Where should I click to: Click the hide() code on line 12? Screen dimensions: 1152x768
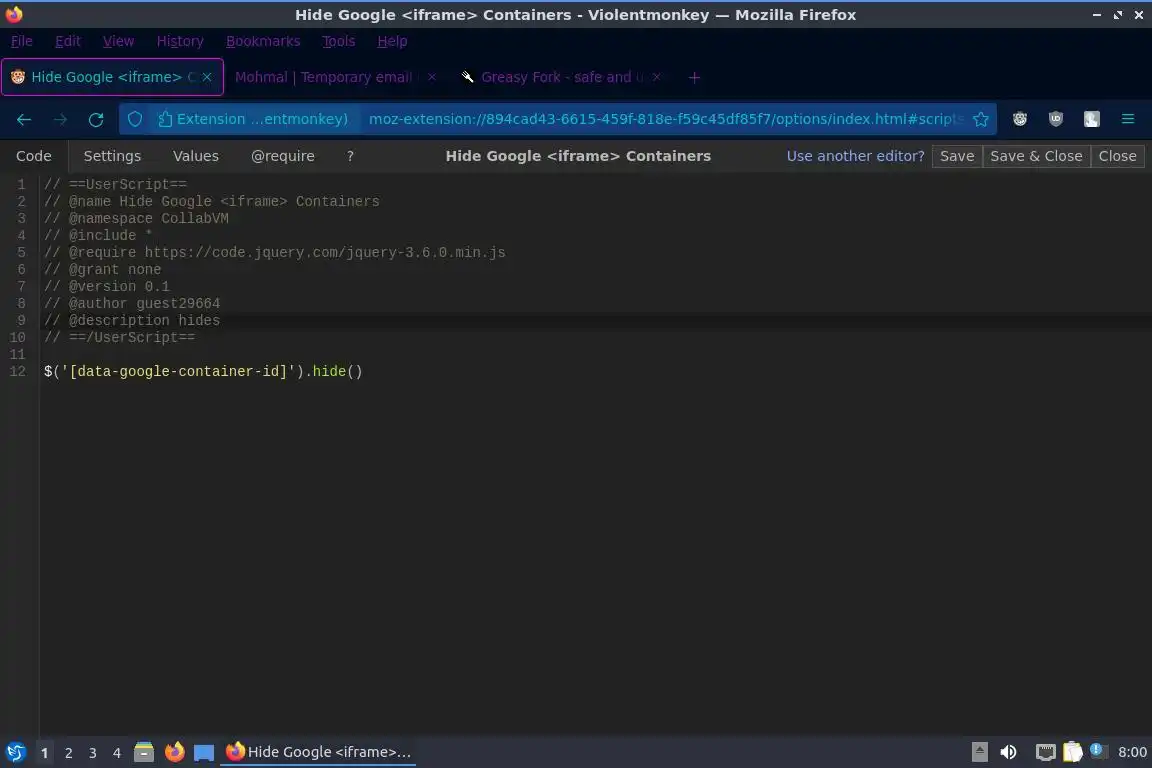click(x=337, y=371)
